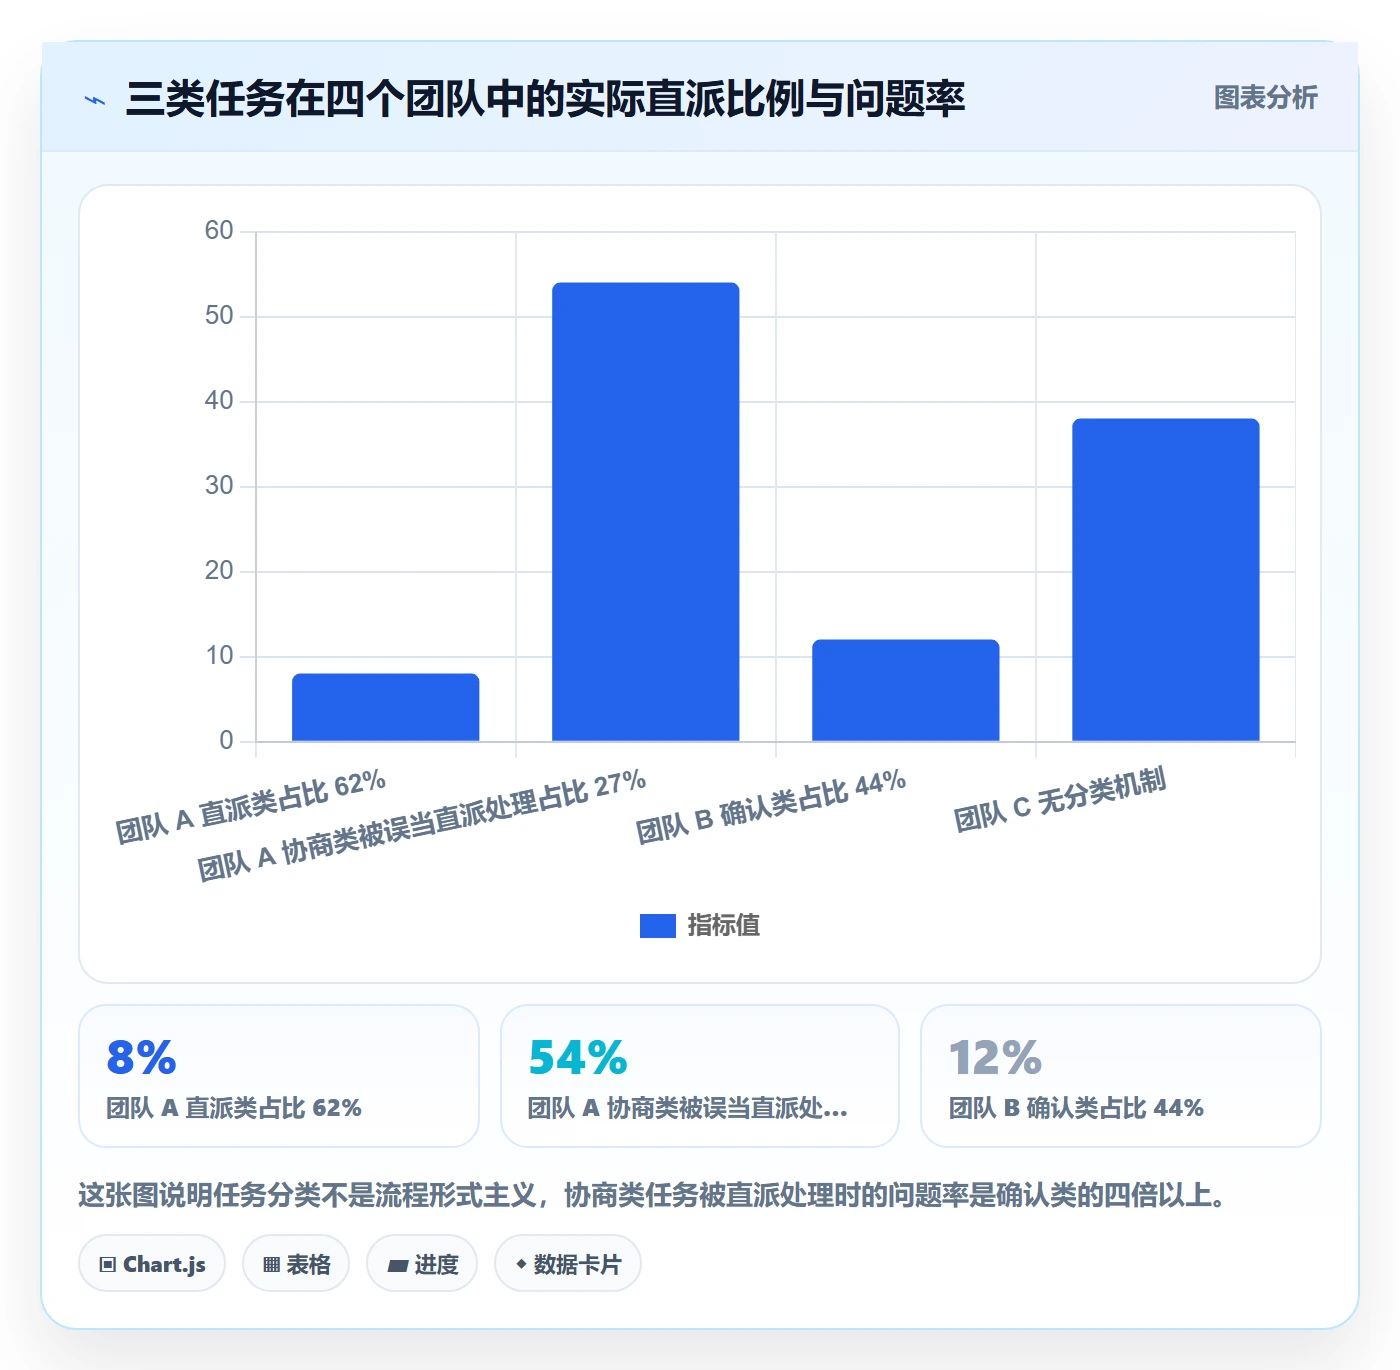Image resolution: width=1400 pixels, height=1370 pixels.
Task: Click the 指标值 legend text
Action: 723,926
